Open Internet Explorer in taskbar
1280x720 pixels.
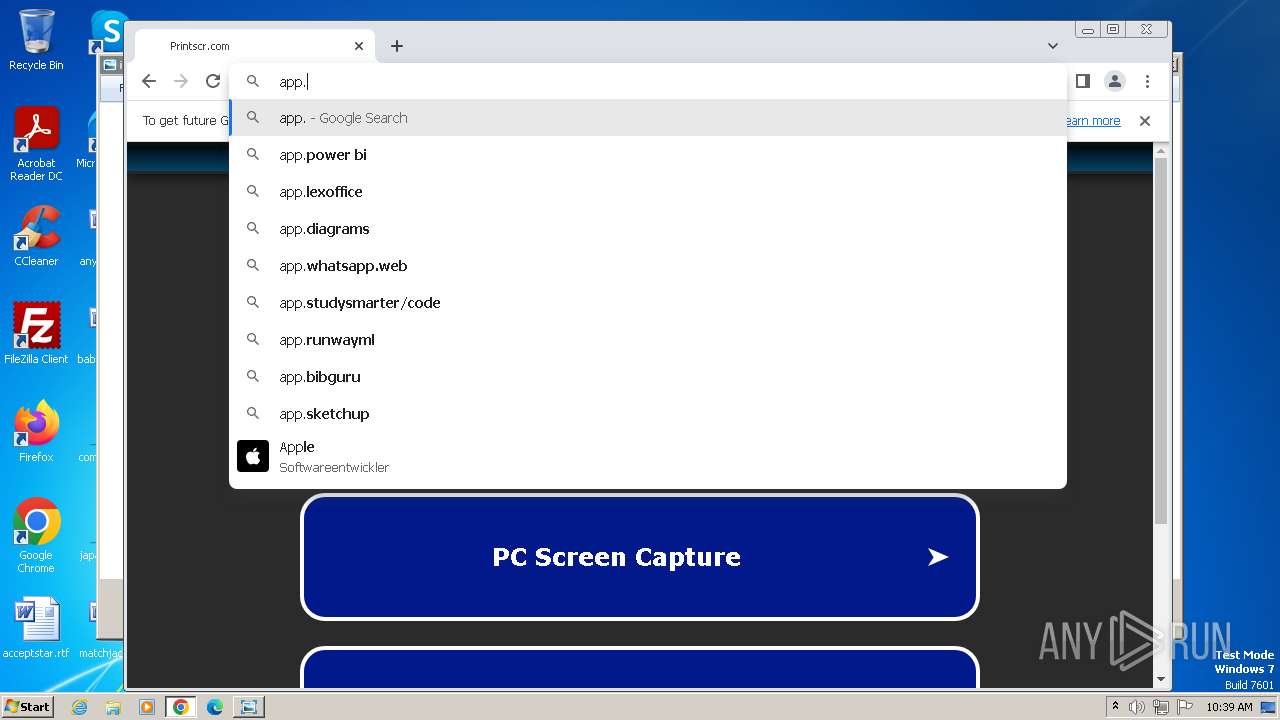pos(79,707)
